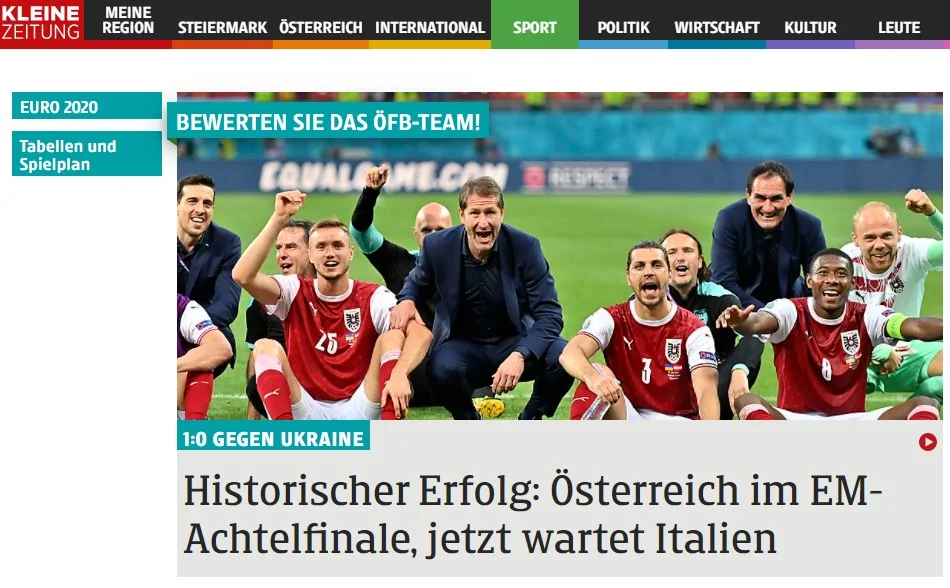The height and width of the screenshot is (588, 950).
Task: Open Tabellen und Spielplan sidebar link
Action: (87, 154)
